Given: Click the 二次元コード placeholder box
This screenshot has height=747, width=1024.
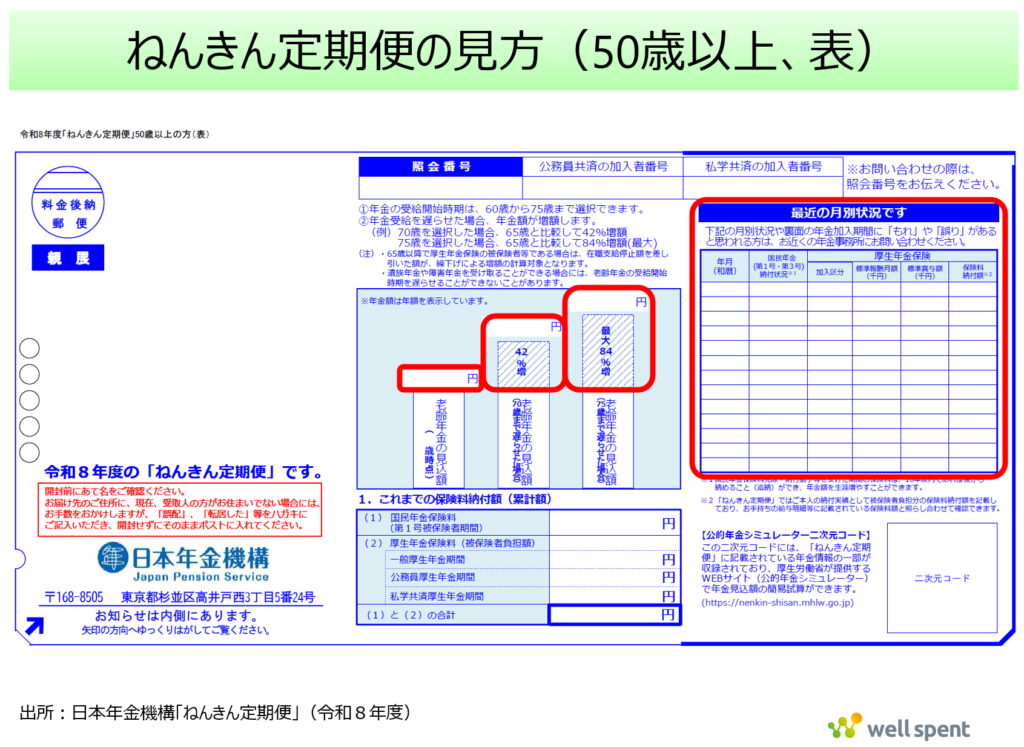Looking at the screenshot, I should [x=942, y=577].
